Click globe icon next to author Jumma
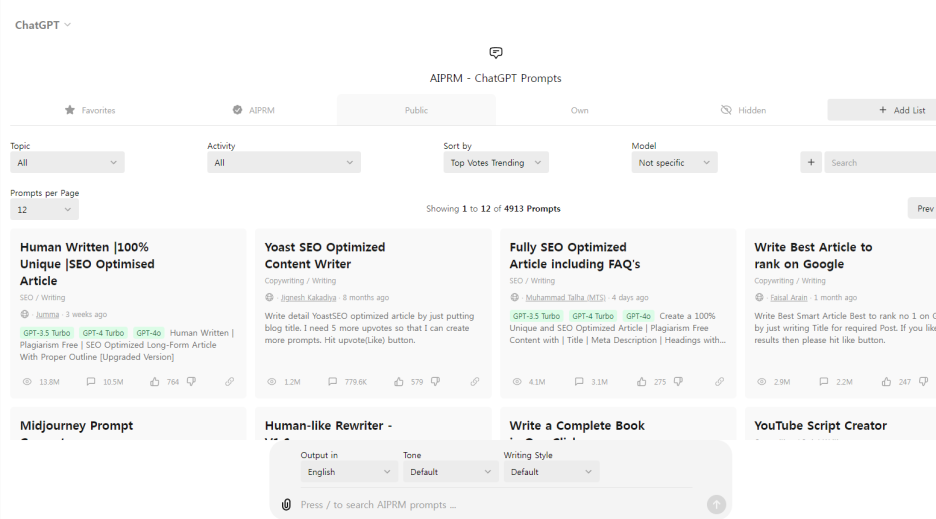Image resolution: width=936 pixels, height=519 pixels. tap(24, 314)
